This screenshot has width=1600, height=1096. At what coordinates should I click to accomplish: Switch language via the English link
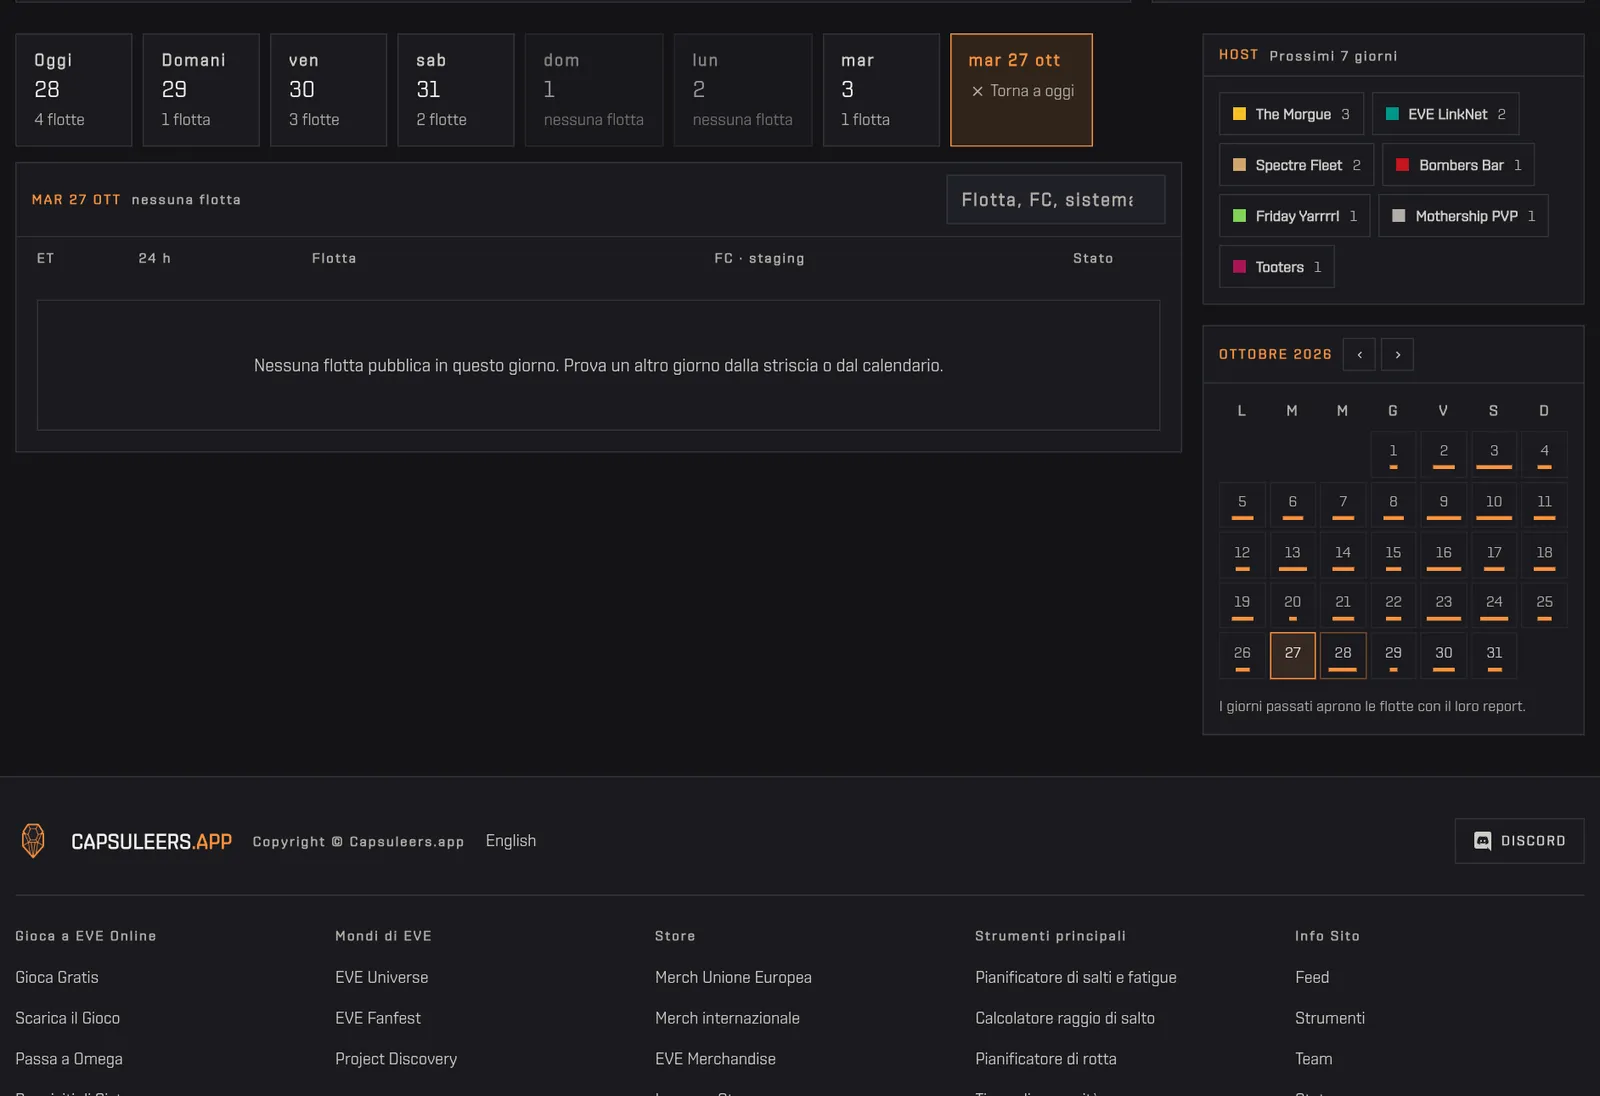(511, 841)
